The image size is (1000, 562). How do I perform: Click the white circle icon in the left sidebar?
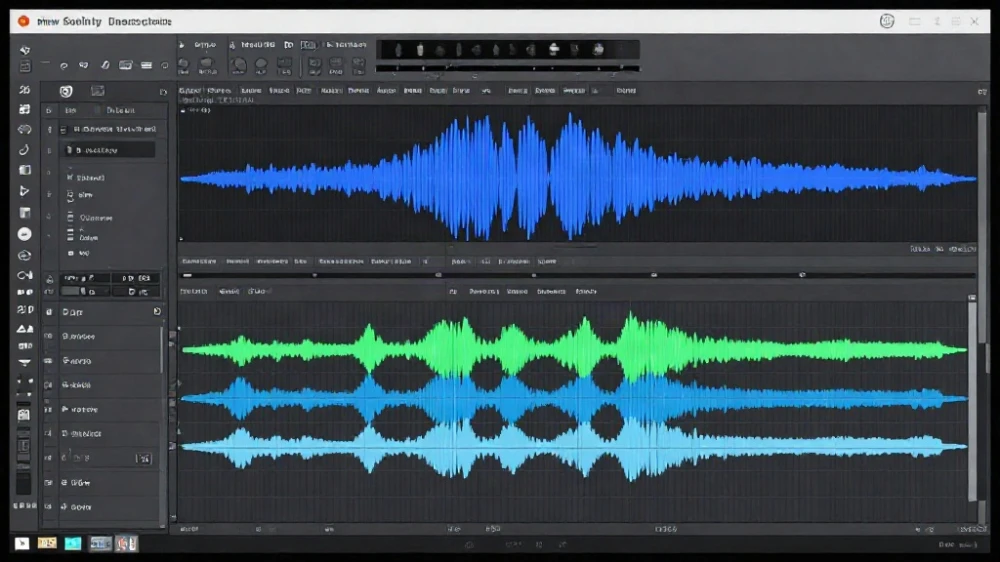(x=24, y=234)
